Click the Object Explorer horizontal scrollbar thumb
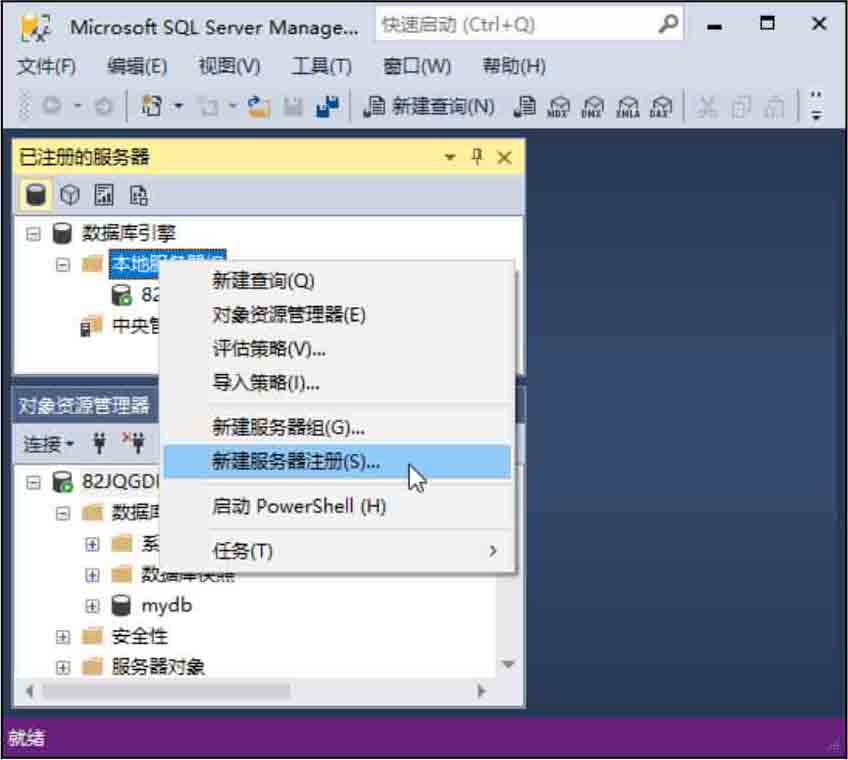 coord(167,691)
